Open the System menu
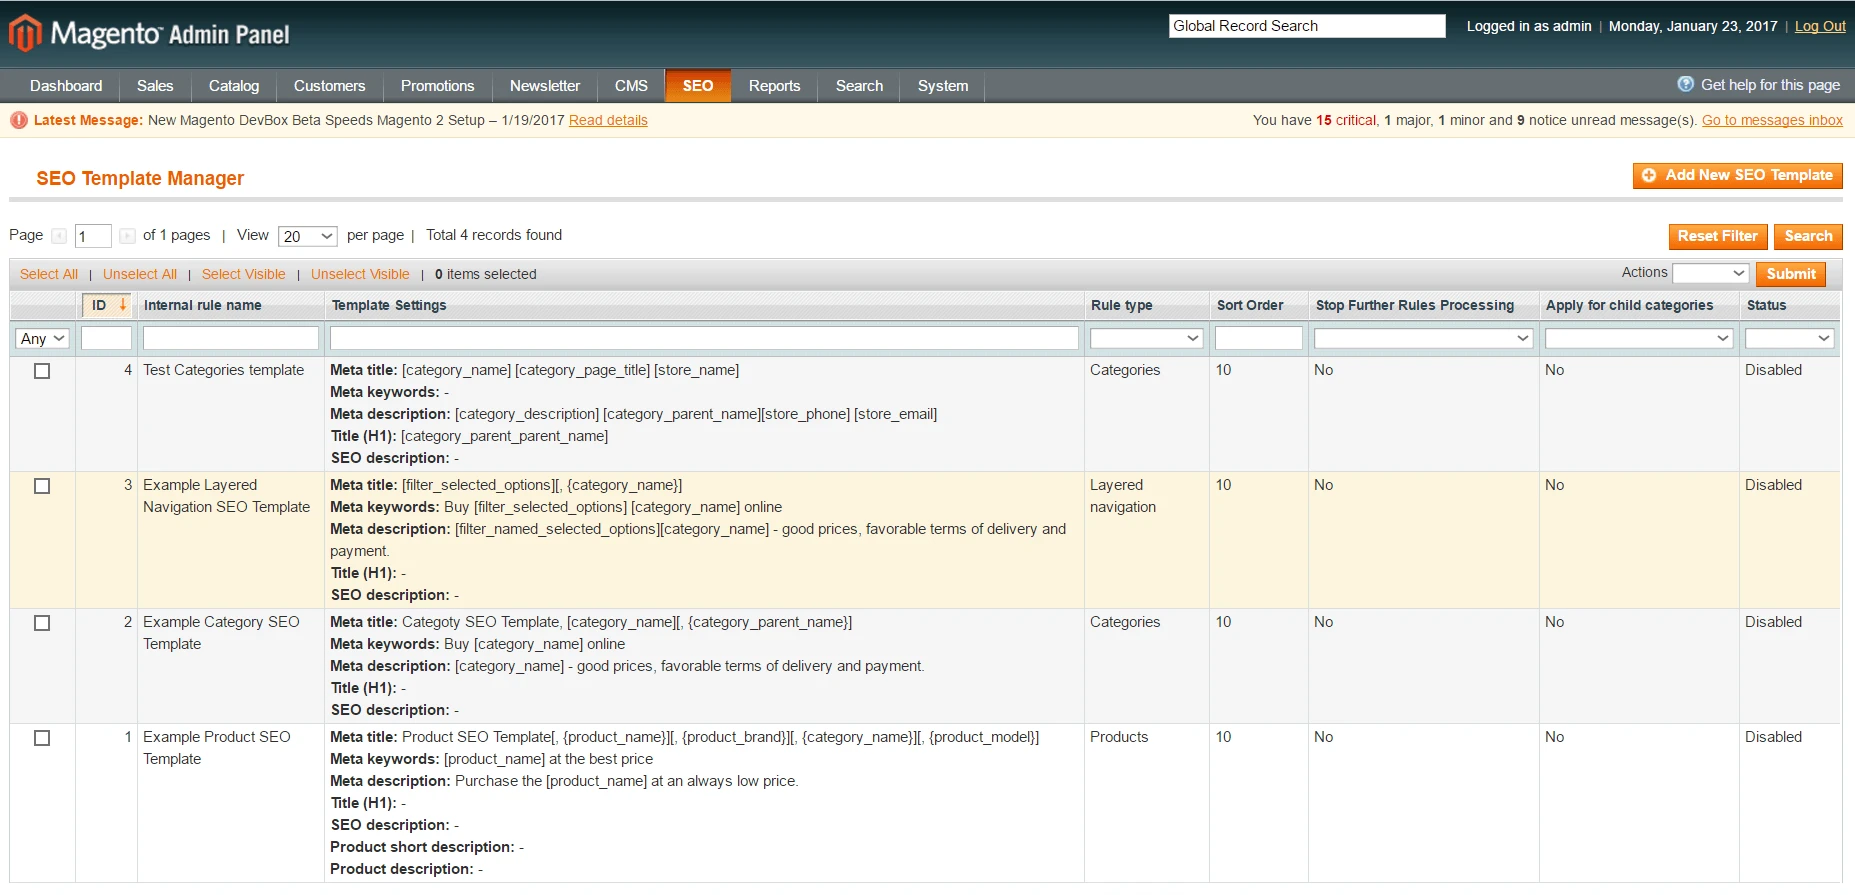Viewport: 1855px width, 895px height. click(x=943, y=86)
